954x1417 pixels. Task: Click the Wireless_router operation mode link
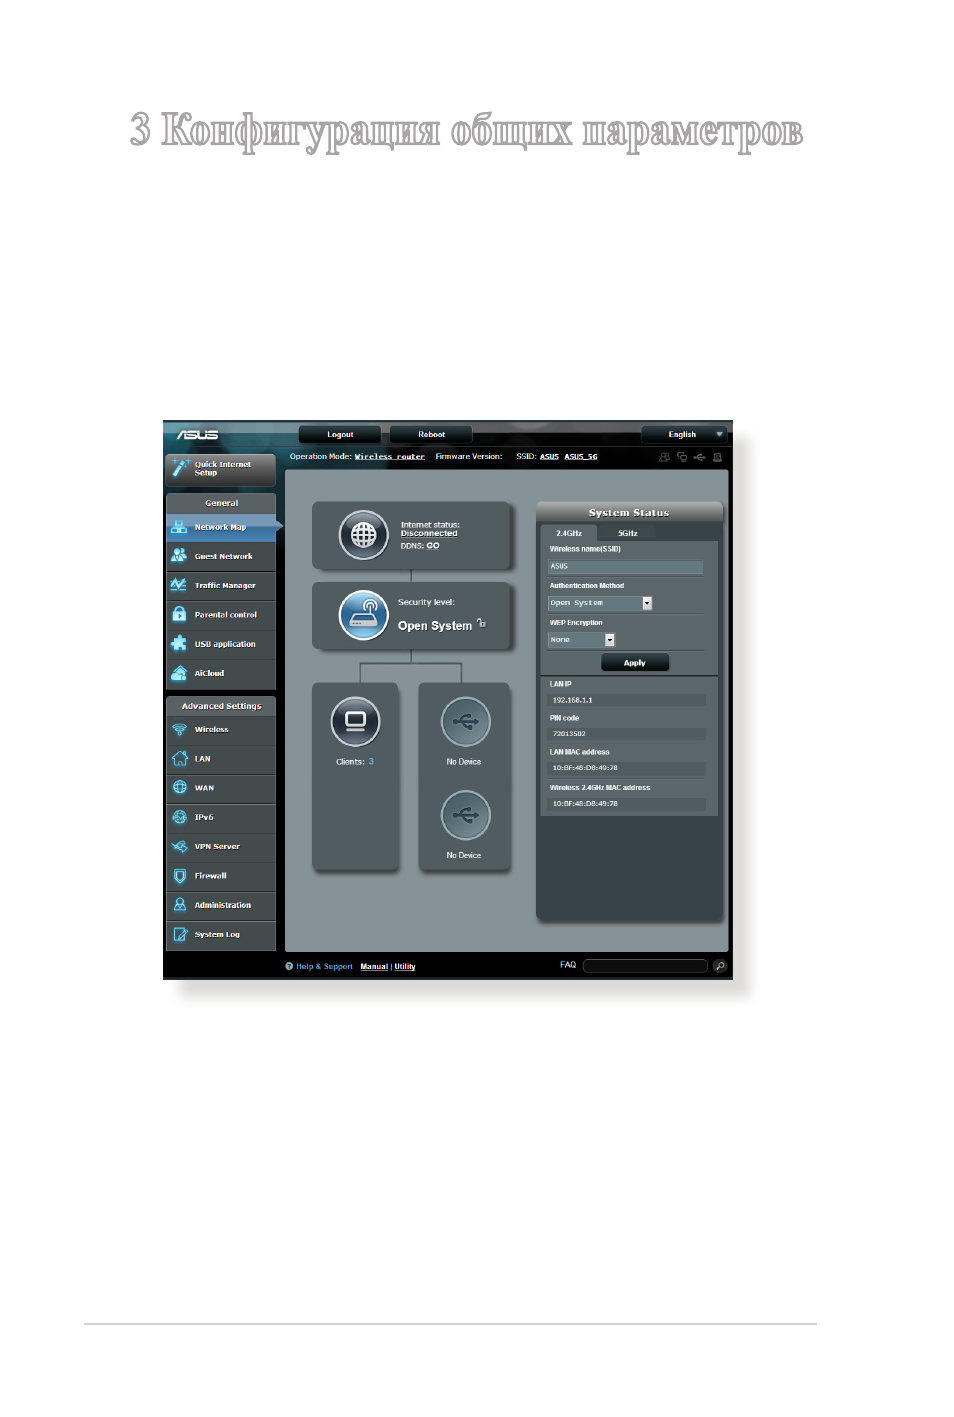pyautogui.click(x=390, y=457)
